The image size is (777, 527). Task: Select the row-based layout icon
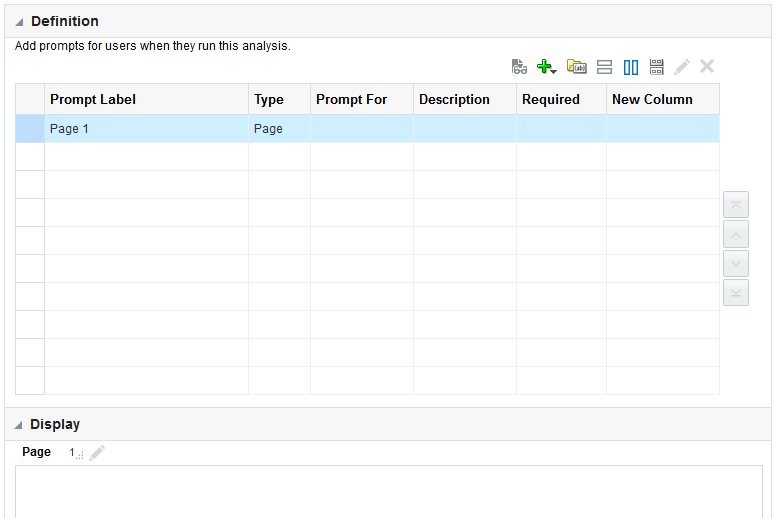[x=604, y=67]
